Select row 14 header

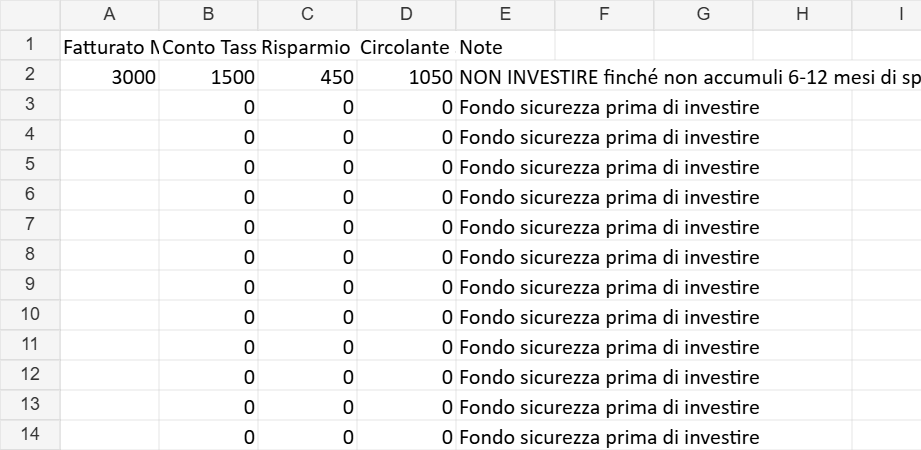tap(29, 433)
